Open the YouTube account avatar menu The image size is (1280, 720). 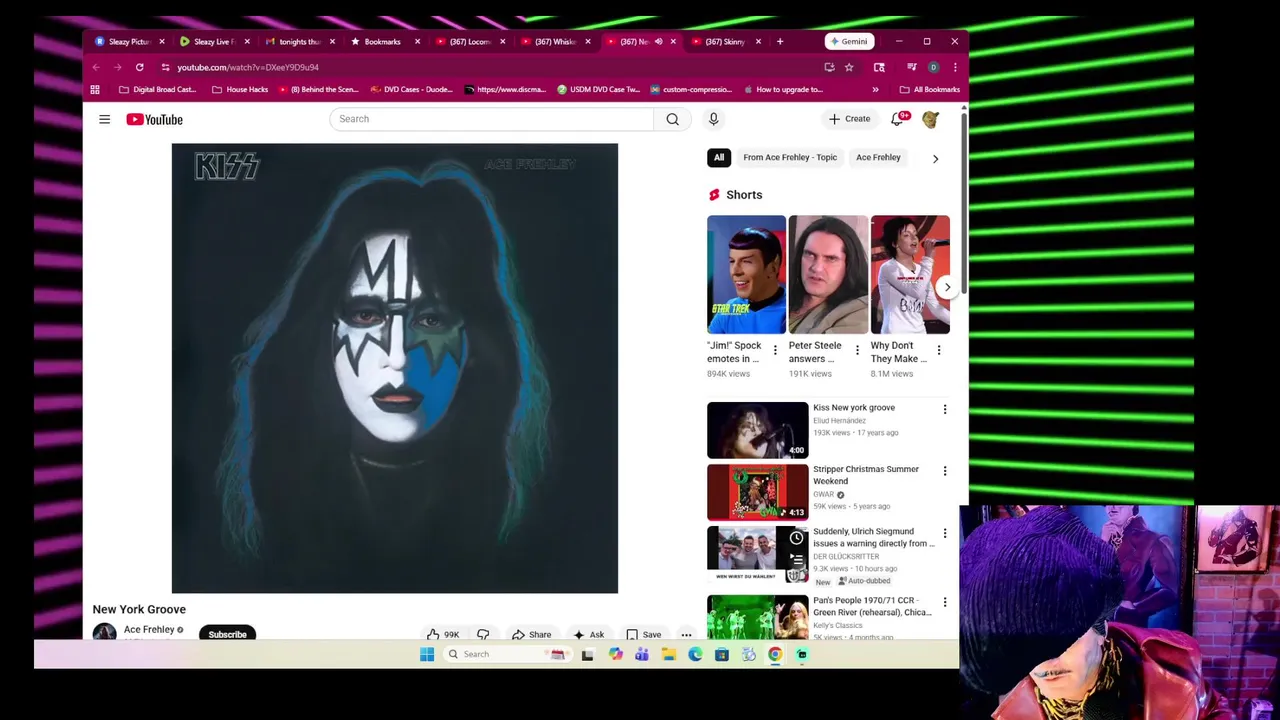coord(931,119)
